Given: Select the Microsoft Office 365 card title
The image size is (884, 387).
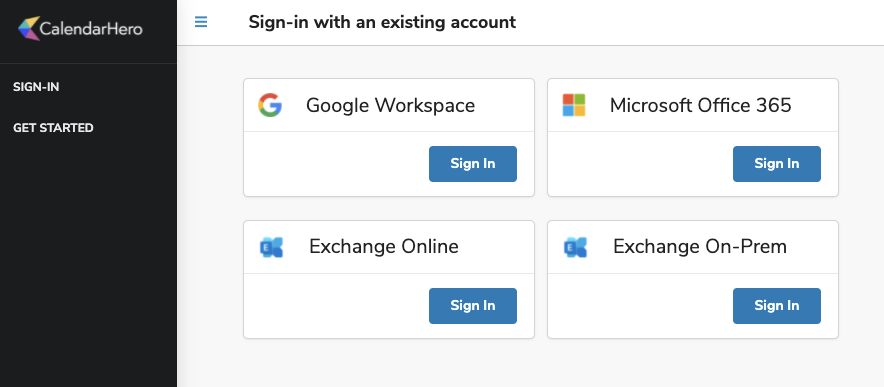Looking at the screenshot, I should click(700, 105).
